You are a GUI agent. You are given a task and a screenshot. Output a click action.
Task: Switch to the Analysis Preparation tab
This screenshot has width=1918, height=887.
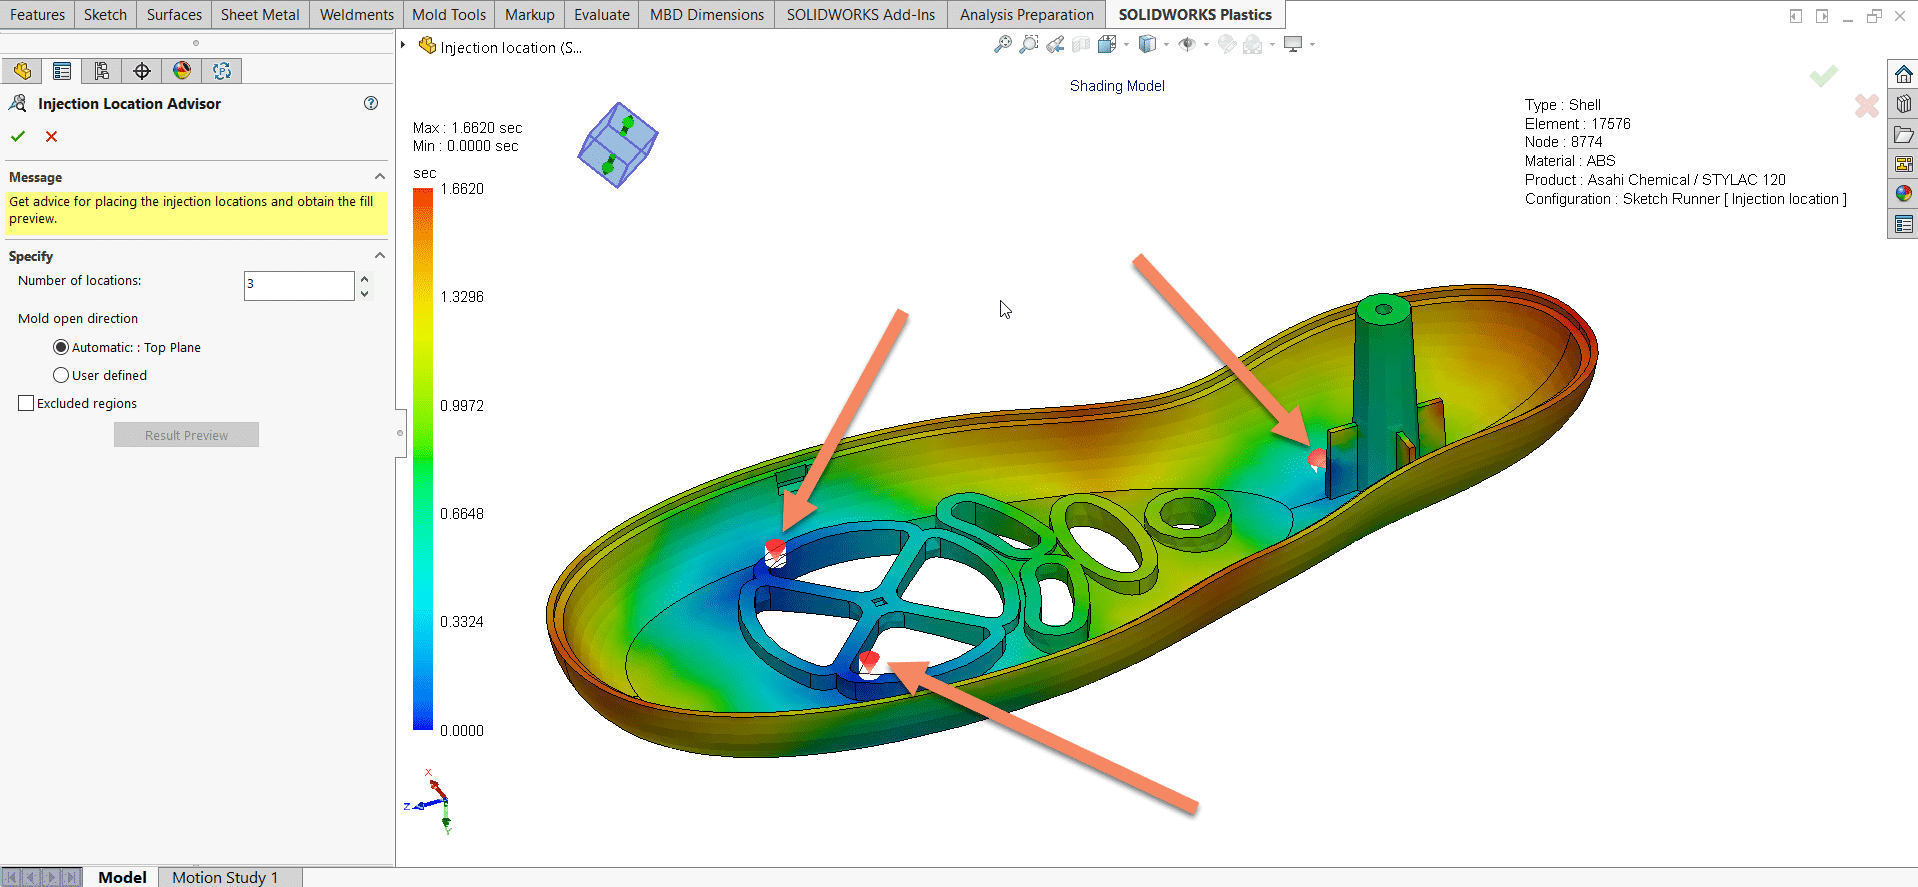pos(1026,15)
